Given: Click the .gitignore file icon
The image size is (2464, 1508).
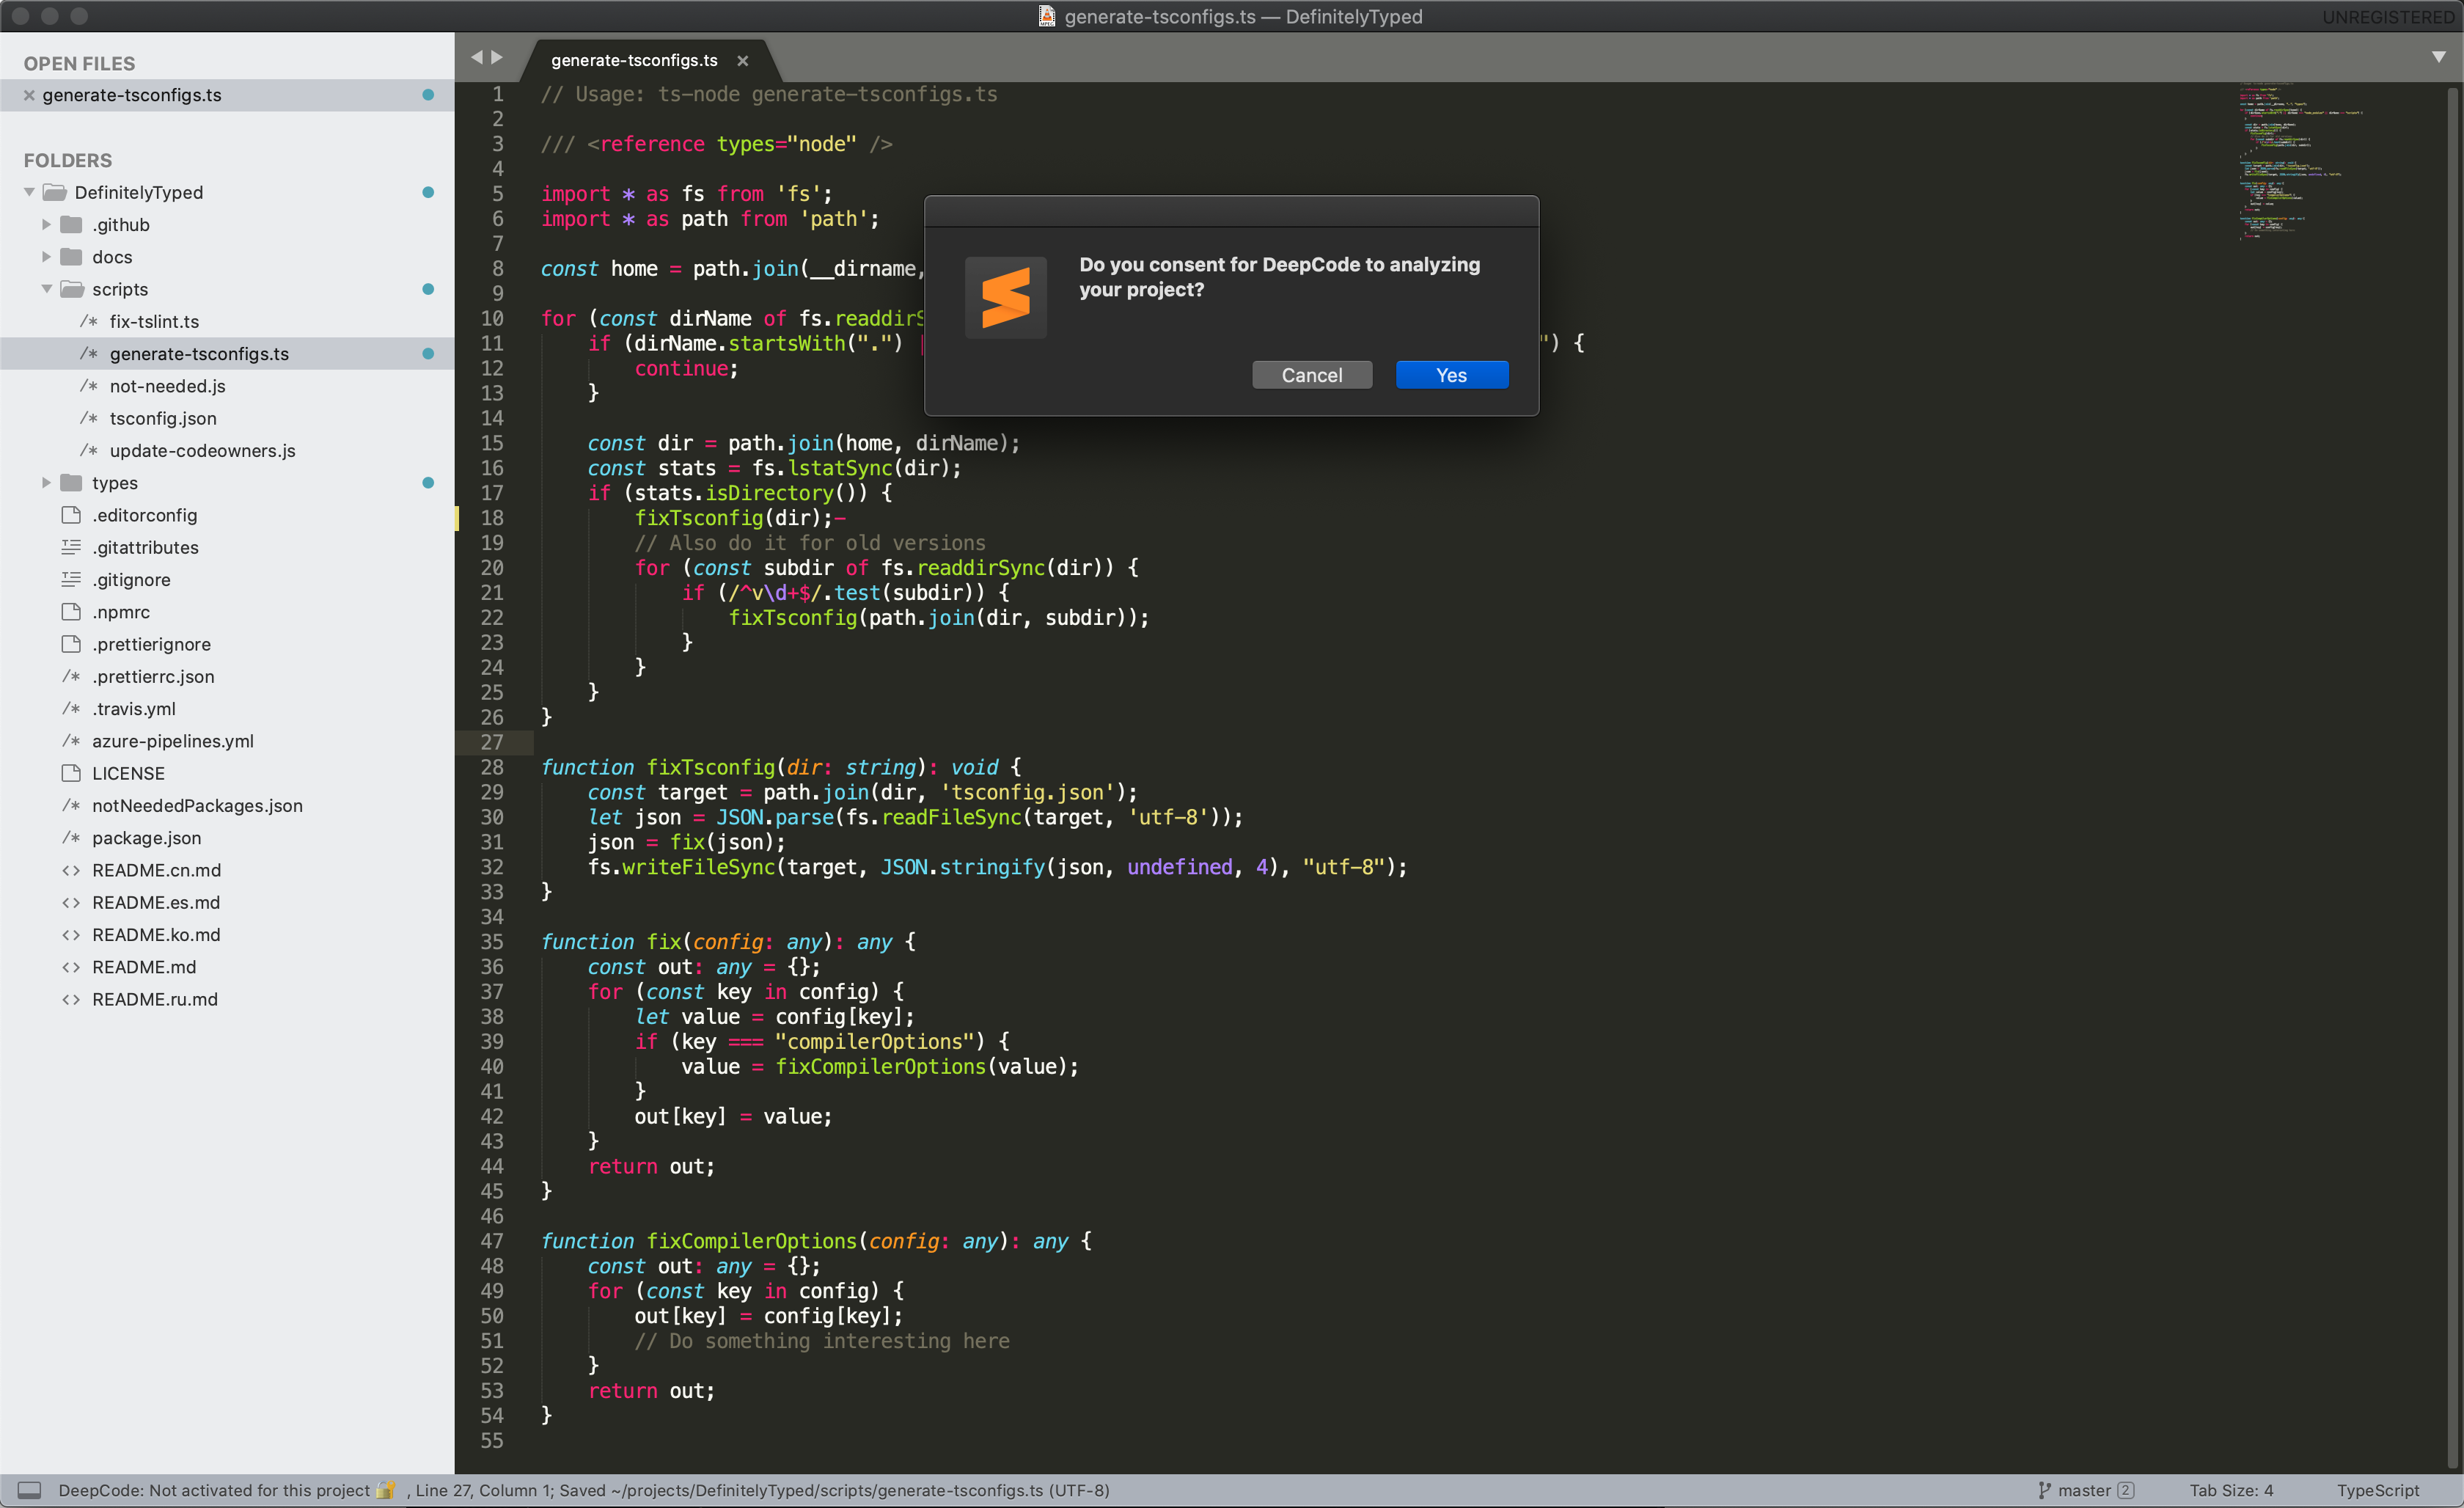Looking at the screenshot, I should [x=71, y=580].
